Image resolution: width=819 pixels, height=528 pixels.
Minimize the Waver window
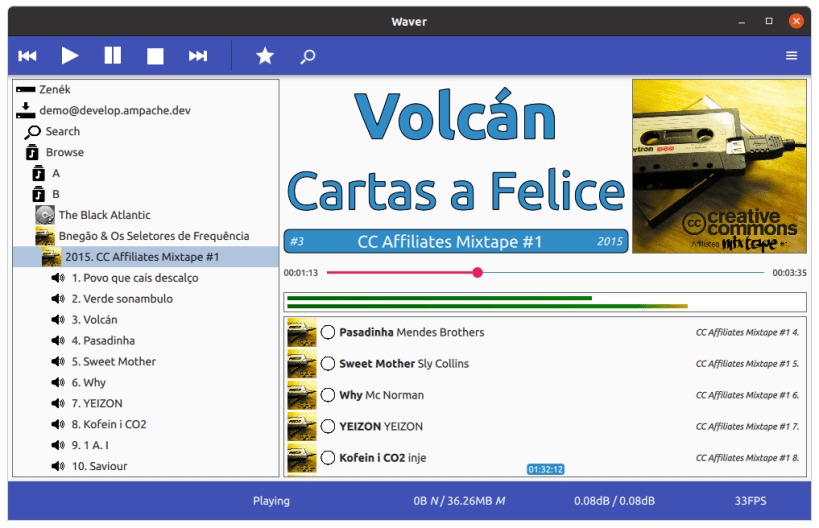coord(741,21)
